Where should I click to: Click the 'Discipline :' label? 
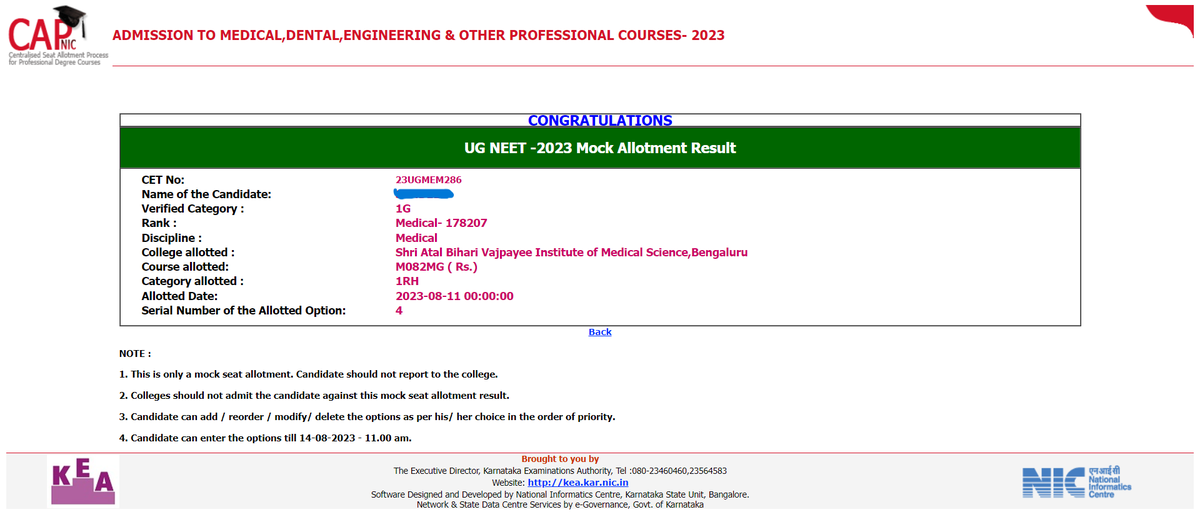(172, 238)
